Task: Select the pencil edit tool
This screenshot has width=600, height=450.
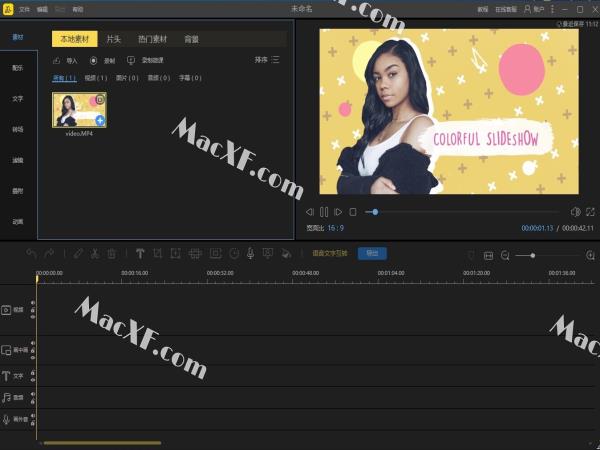Action: coord(78,253)
